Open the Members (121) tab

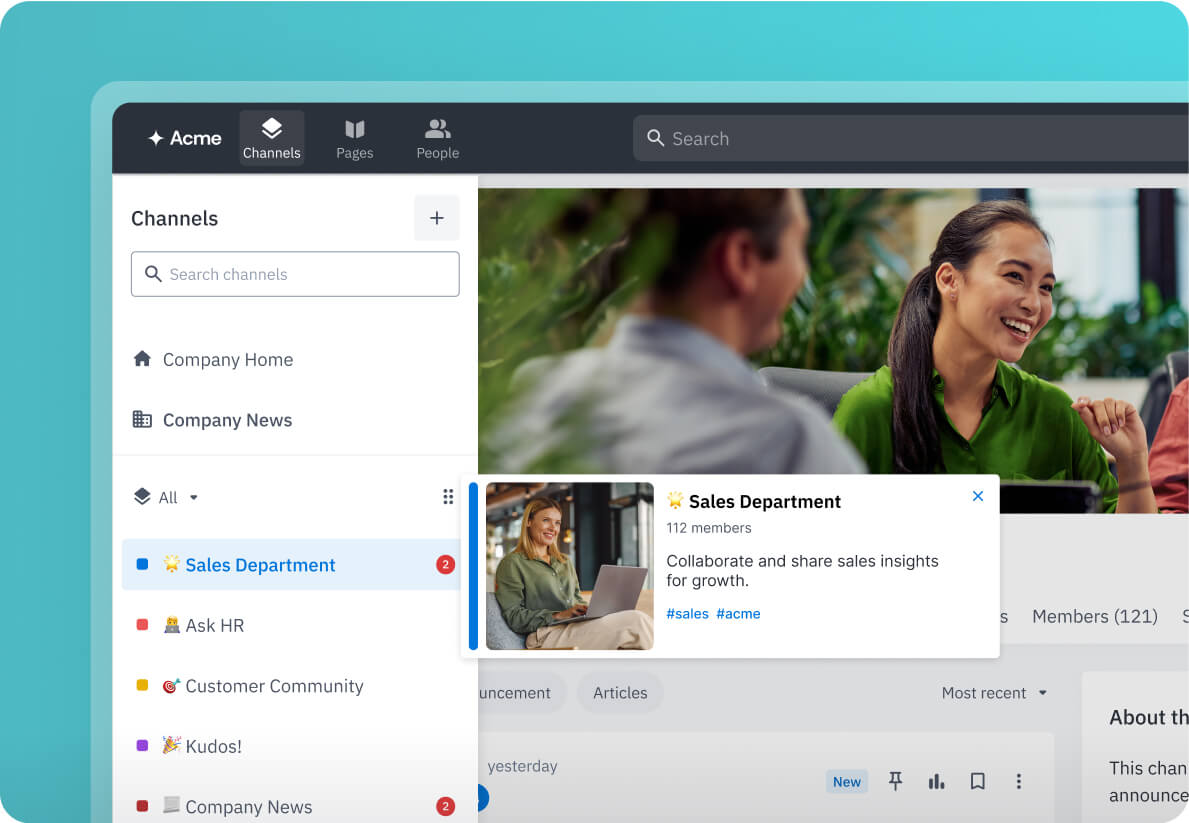(x=1094, y=616)
